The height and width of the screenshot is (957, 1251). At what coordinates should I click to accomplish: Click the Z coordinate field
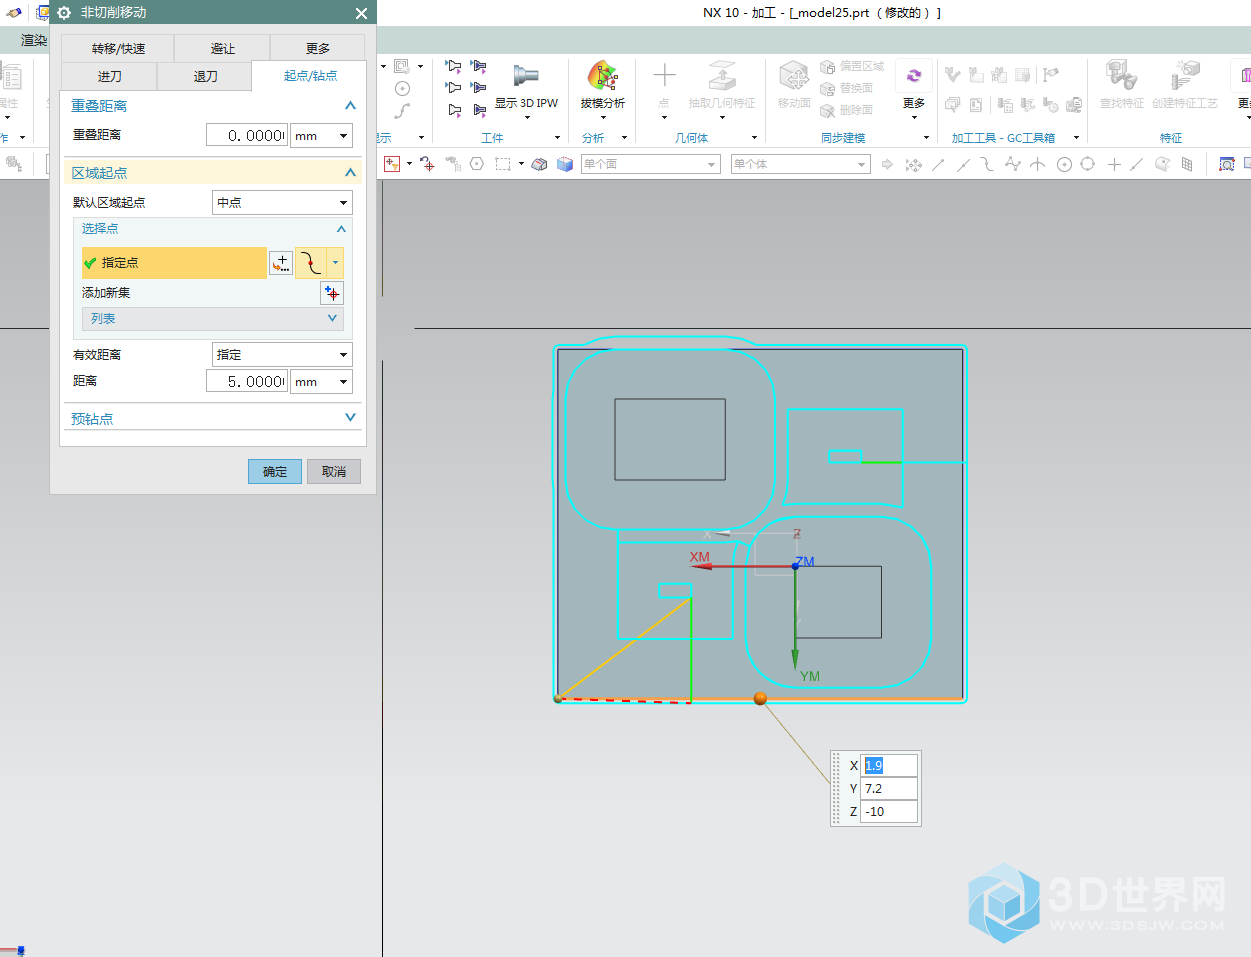point(889,811)
